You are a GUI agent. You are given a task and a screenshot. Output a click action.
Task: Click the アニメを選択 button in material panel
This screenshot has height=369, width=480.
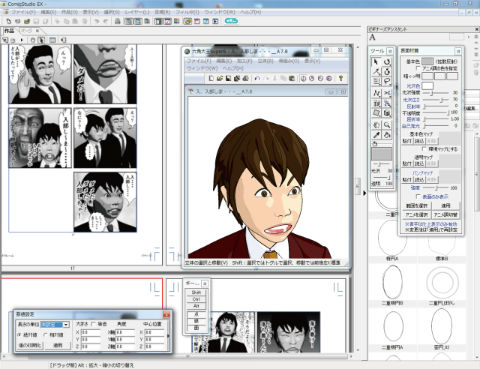point(417,215)
